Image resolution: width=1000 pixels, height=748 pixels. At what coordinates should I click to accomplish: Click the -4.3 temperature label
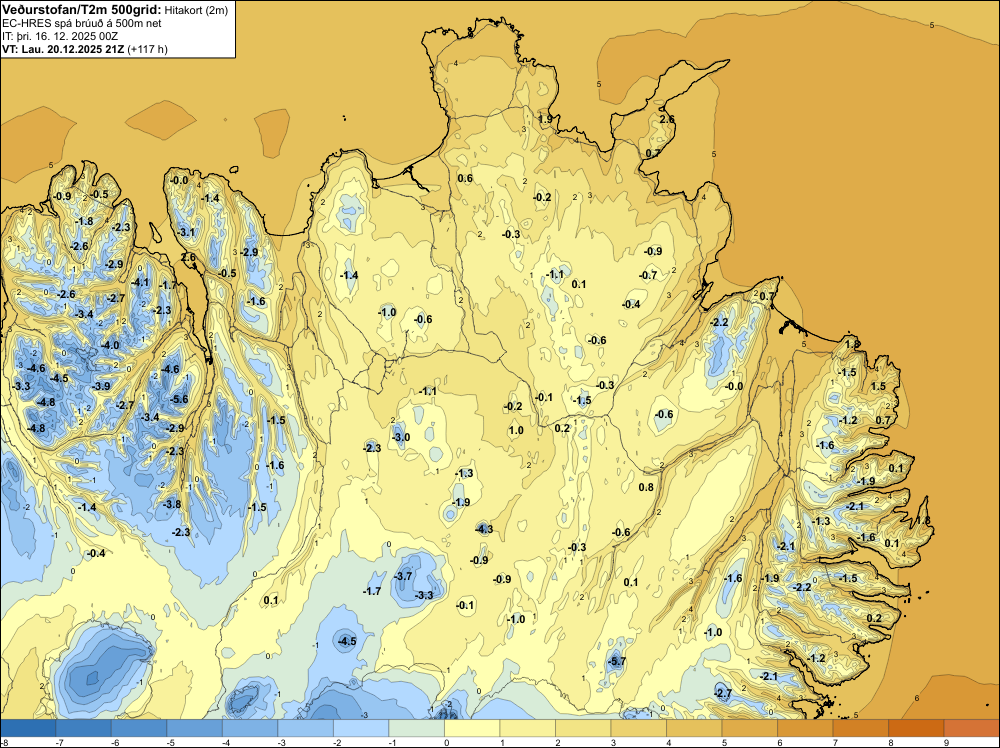485,529
